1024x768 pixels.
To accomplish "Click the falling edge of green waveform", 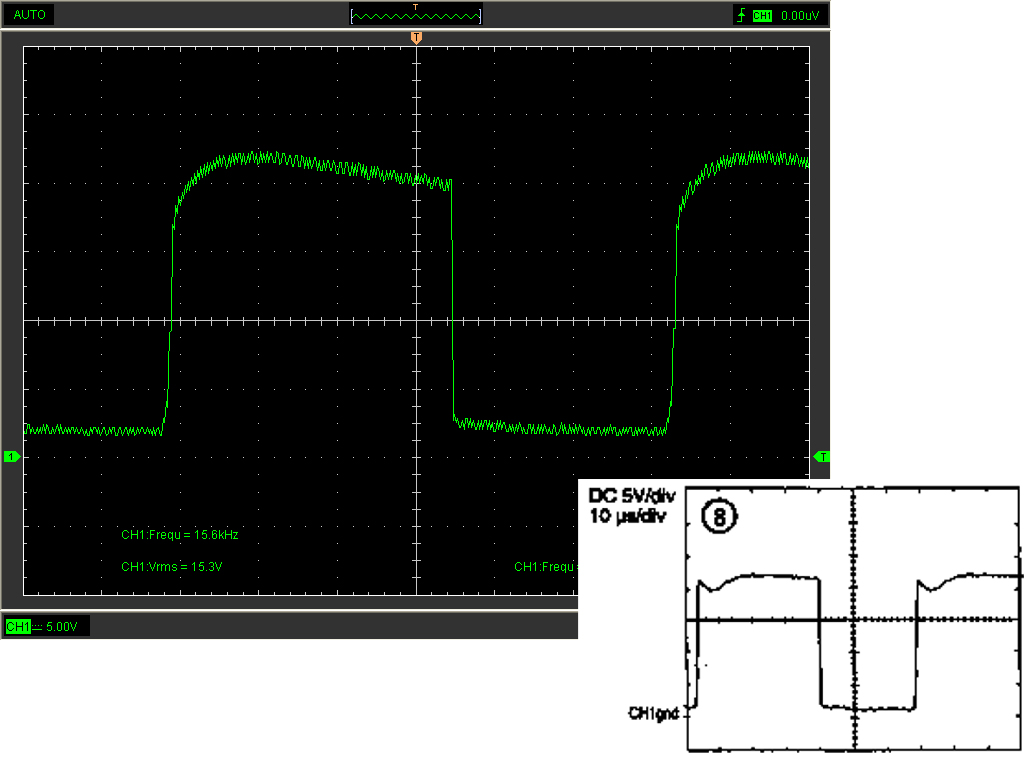I will pyautogui.click(x=453, y=300).
